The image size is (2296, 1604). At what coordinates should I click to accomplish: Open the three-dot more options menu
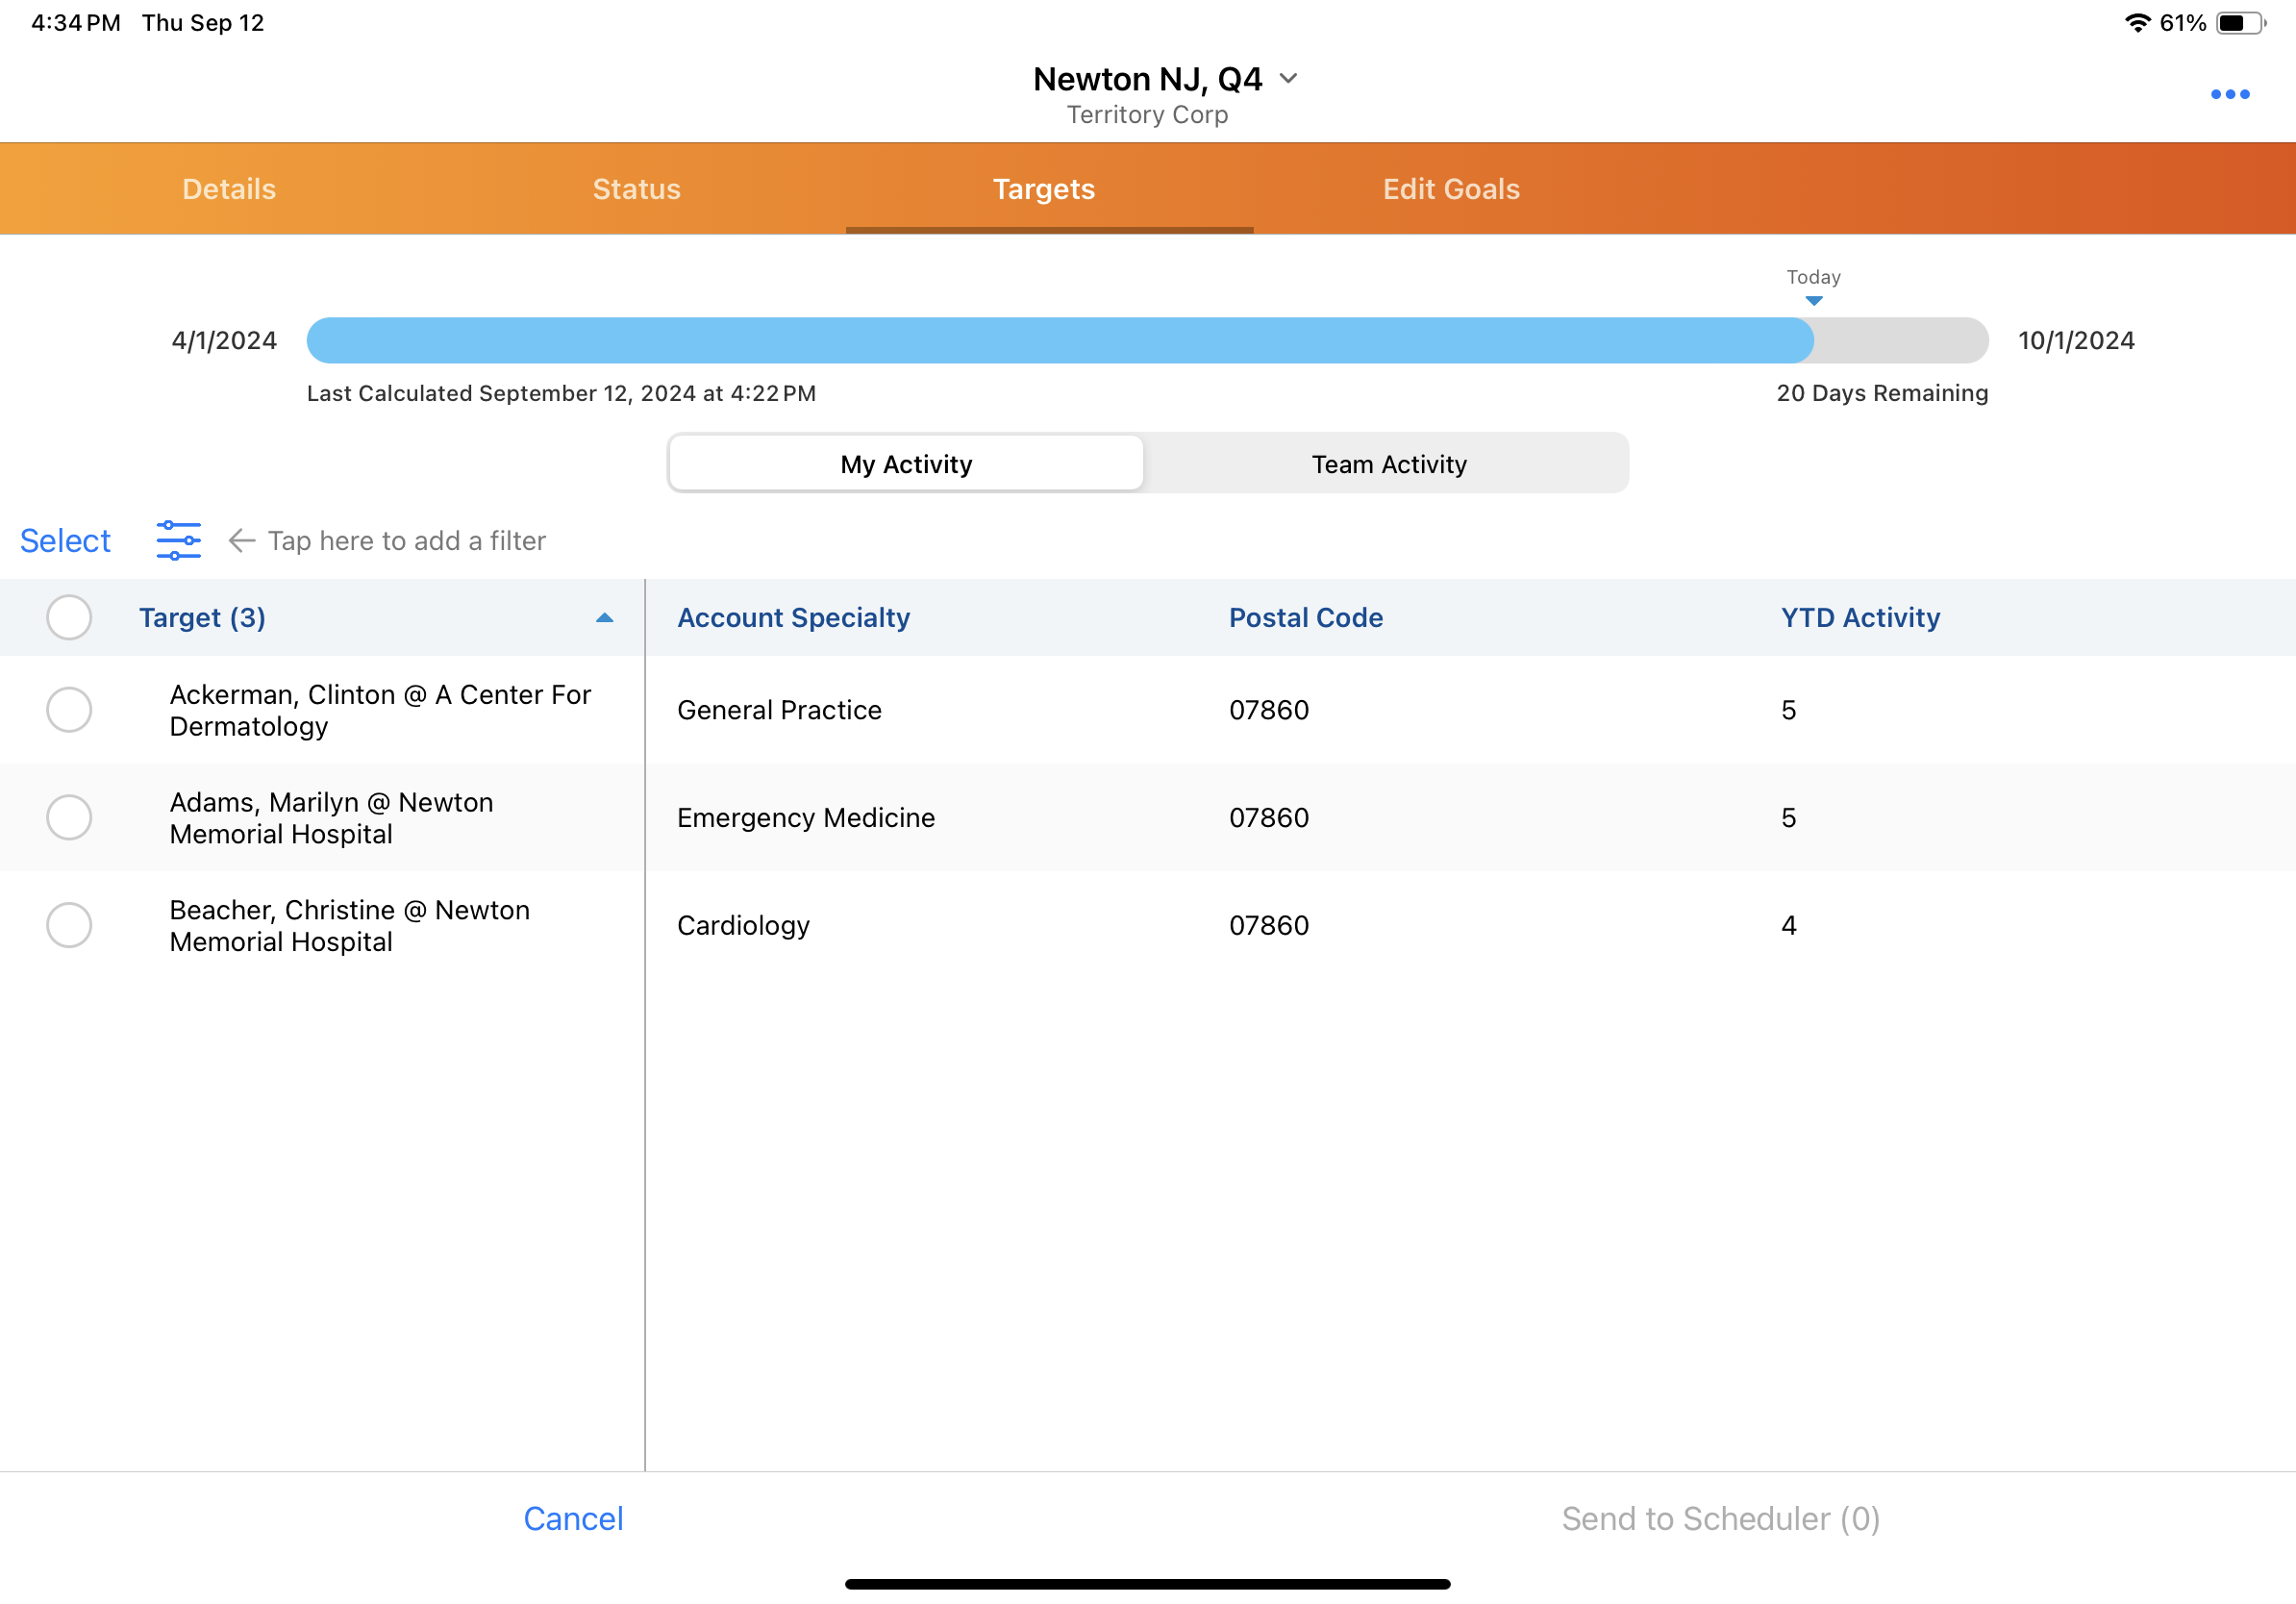pyautogui.click(x=2229, y=94)
